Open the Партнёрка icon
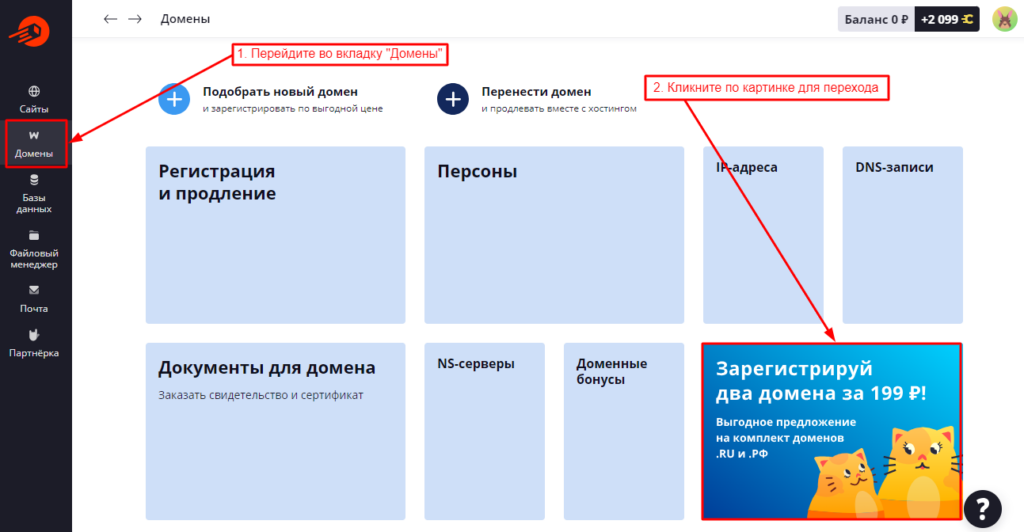1024x532 pixels. [x=34, y=335]
